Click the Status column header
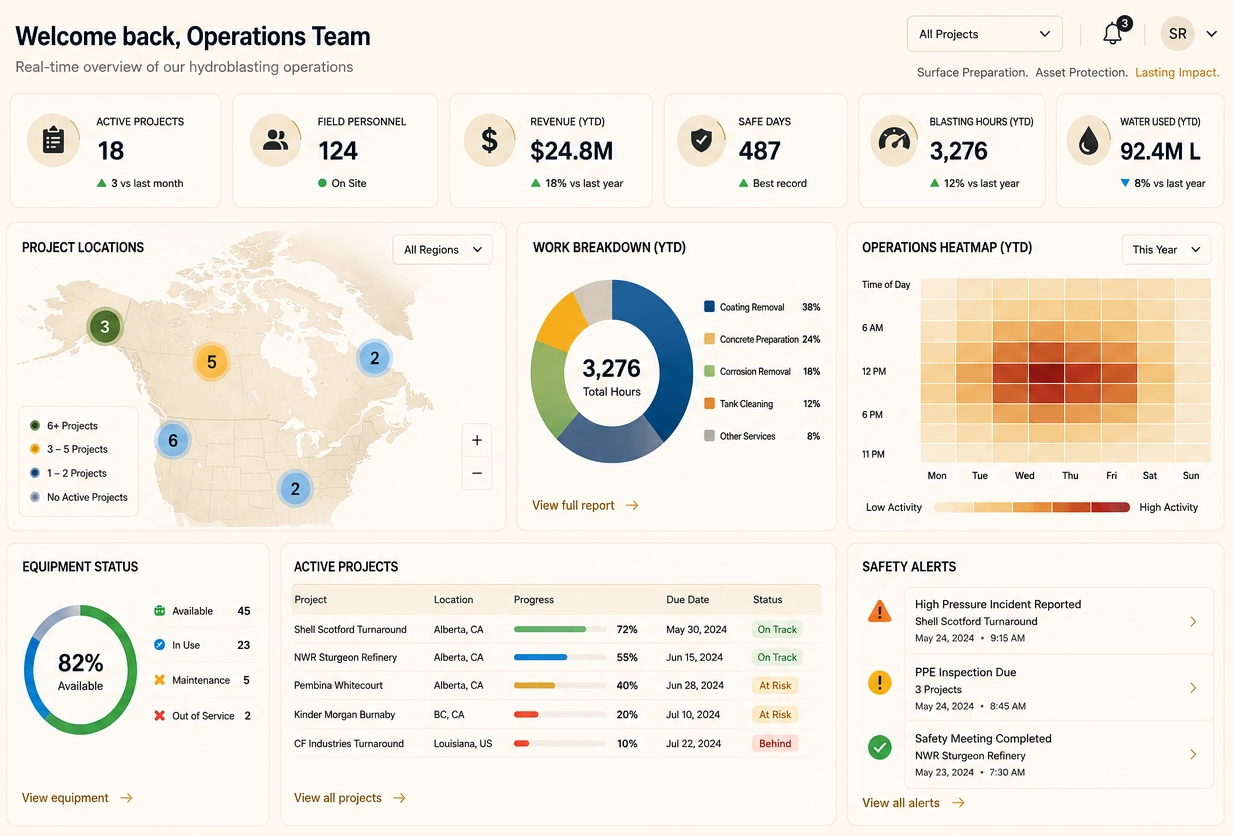Viewport: 1233px width, 836px height. pyautogui.click(x=767, y=600)
